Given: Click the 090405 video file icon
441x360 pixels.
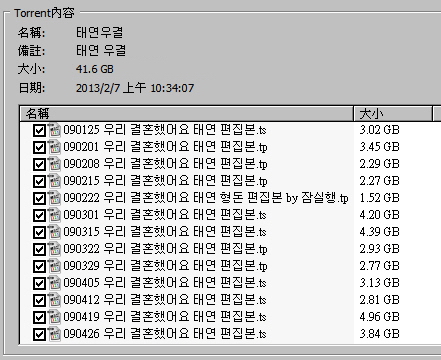Looking at the screenshot, I should coord(54,283).
